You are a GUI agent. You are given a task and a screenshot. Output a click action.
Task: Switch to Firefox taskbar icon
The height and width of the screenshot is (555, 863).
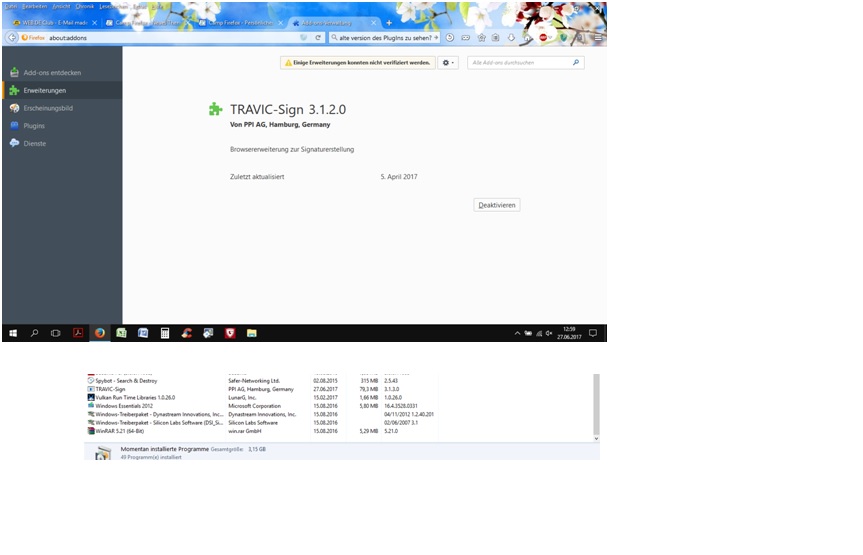[x=100, y=333]
